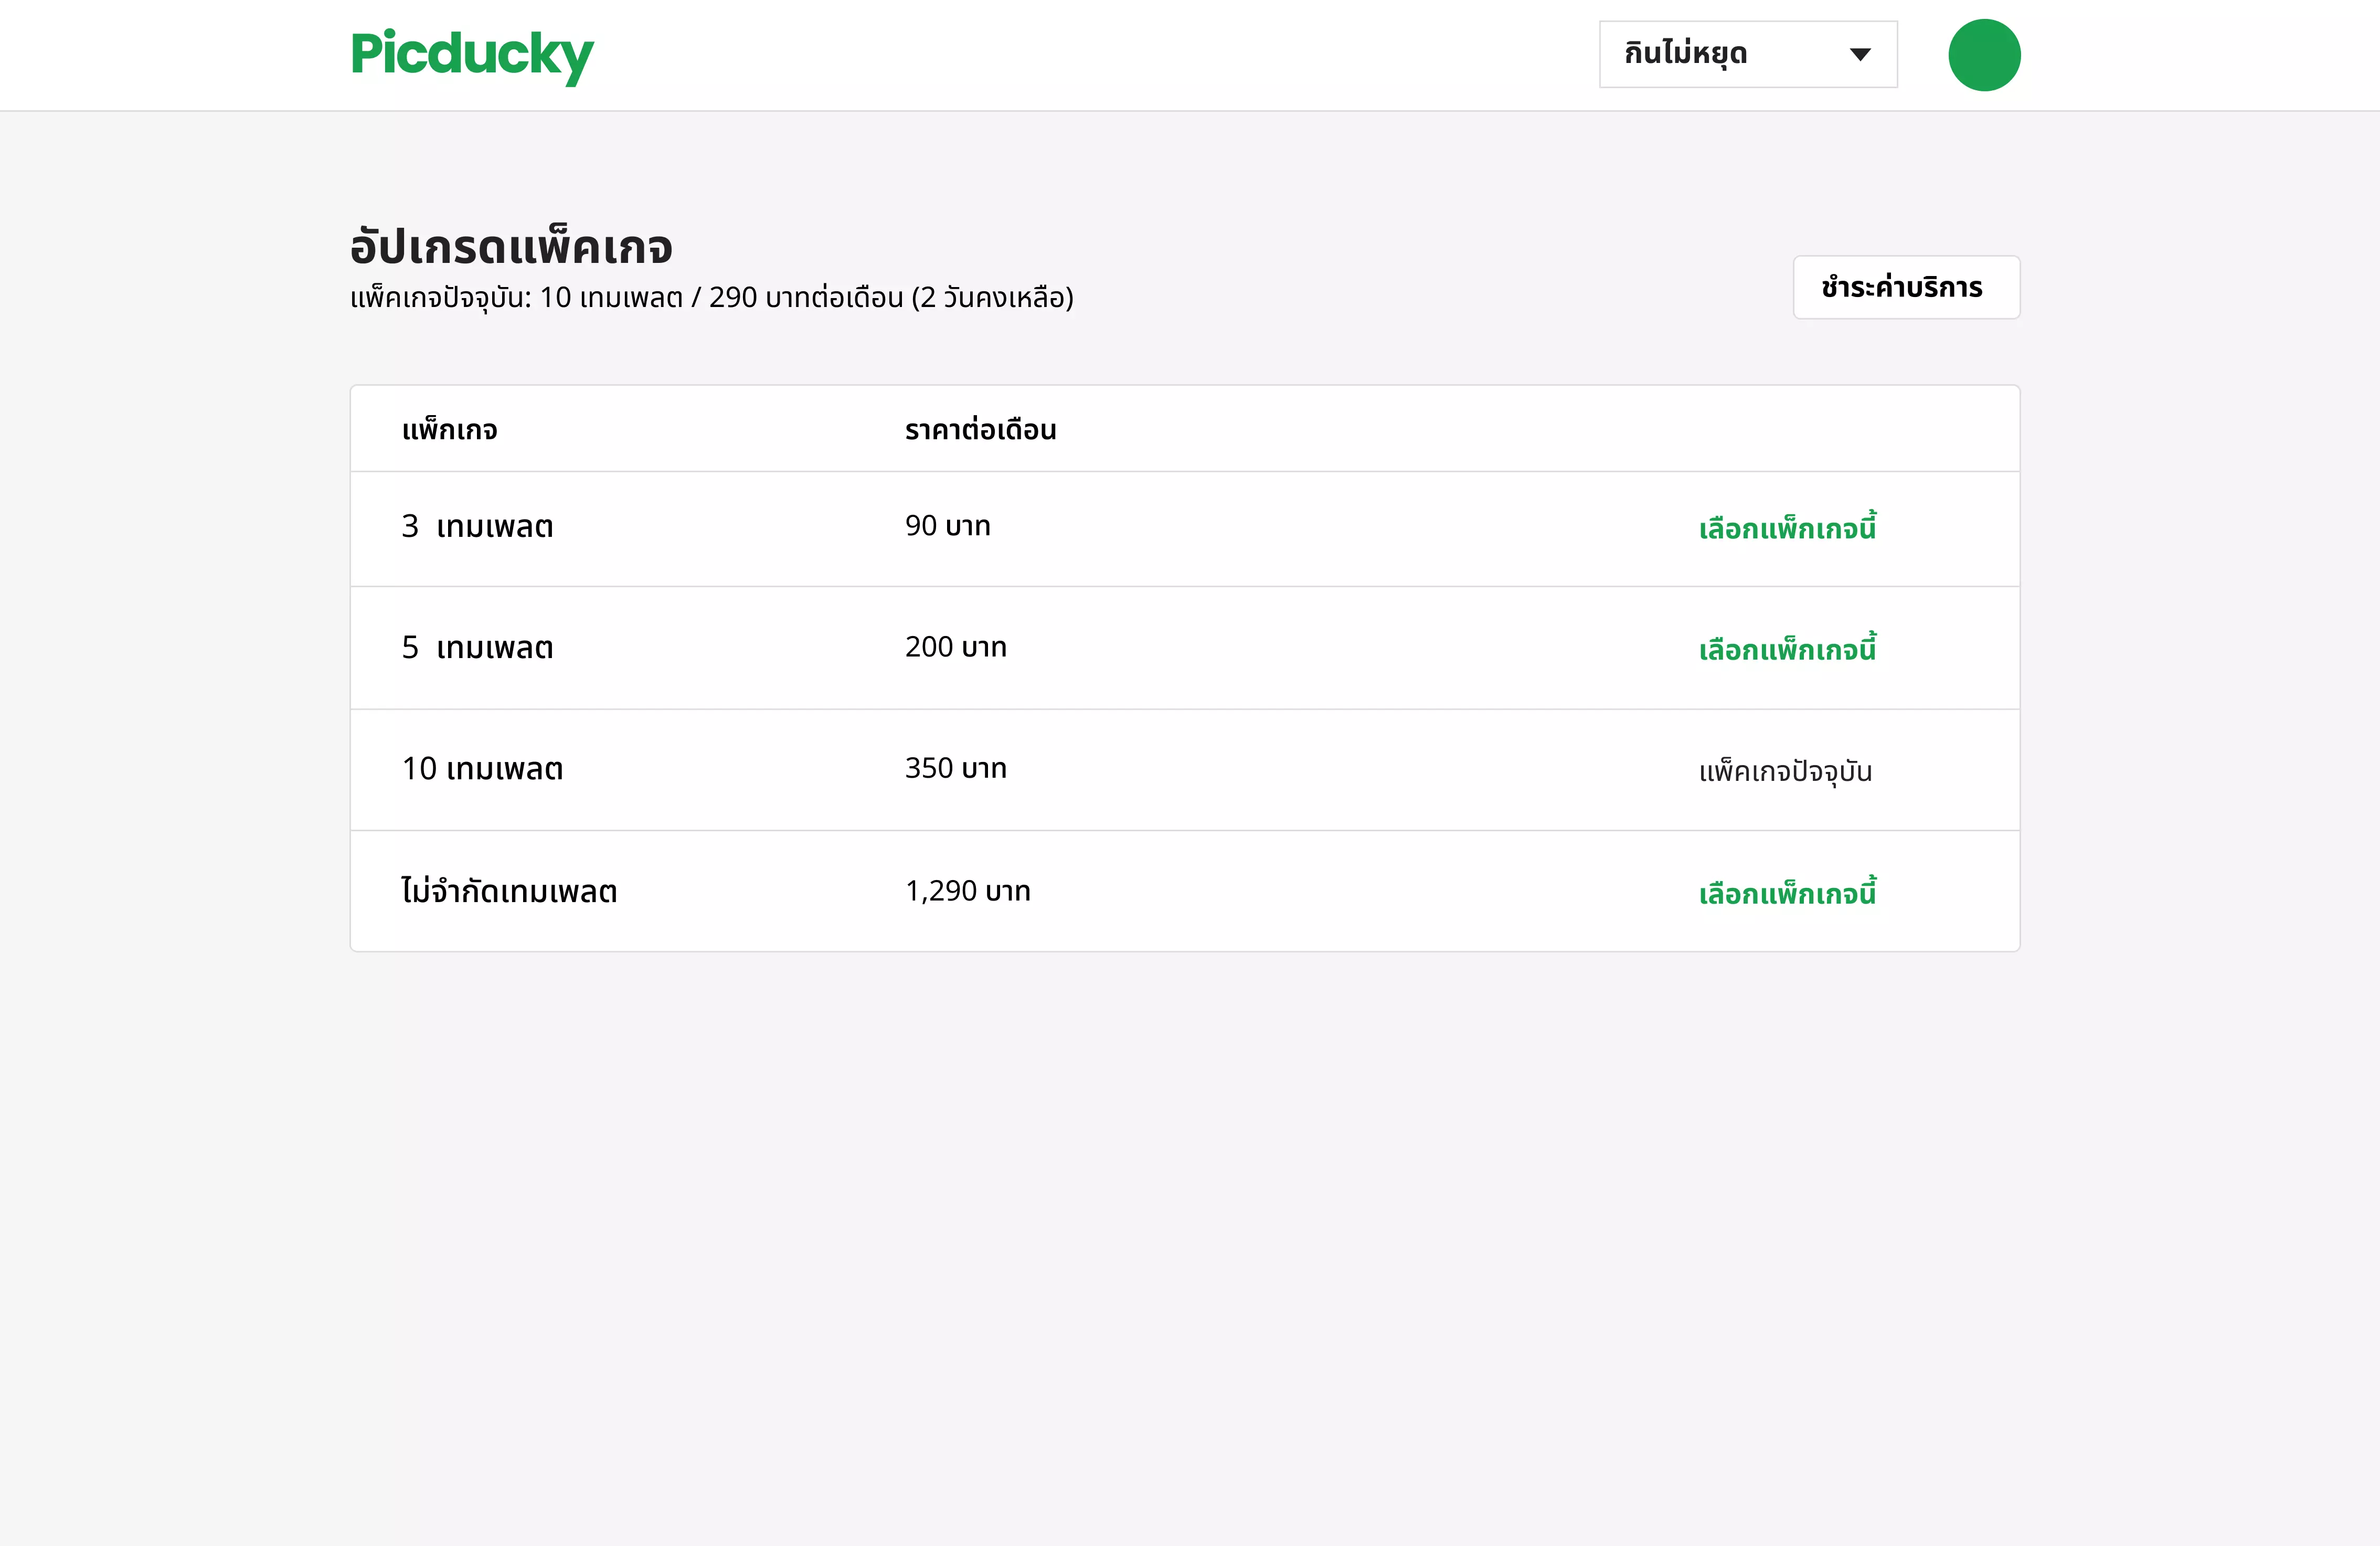
Task: Expand the กินไม่หยุด dropdown arrow
Action: click(1859, 55)
